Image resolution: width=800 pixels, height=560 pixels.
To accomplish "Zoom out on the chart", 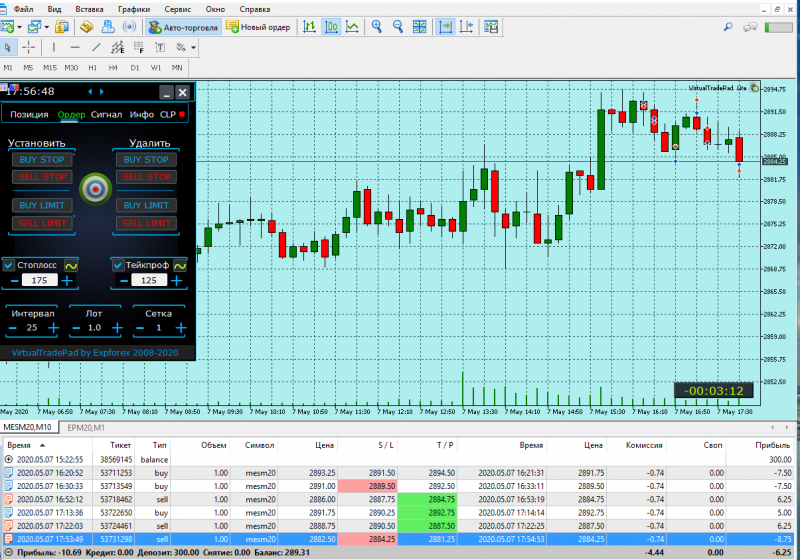I will [x=398, y=27].
